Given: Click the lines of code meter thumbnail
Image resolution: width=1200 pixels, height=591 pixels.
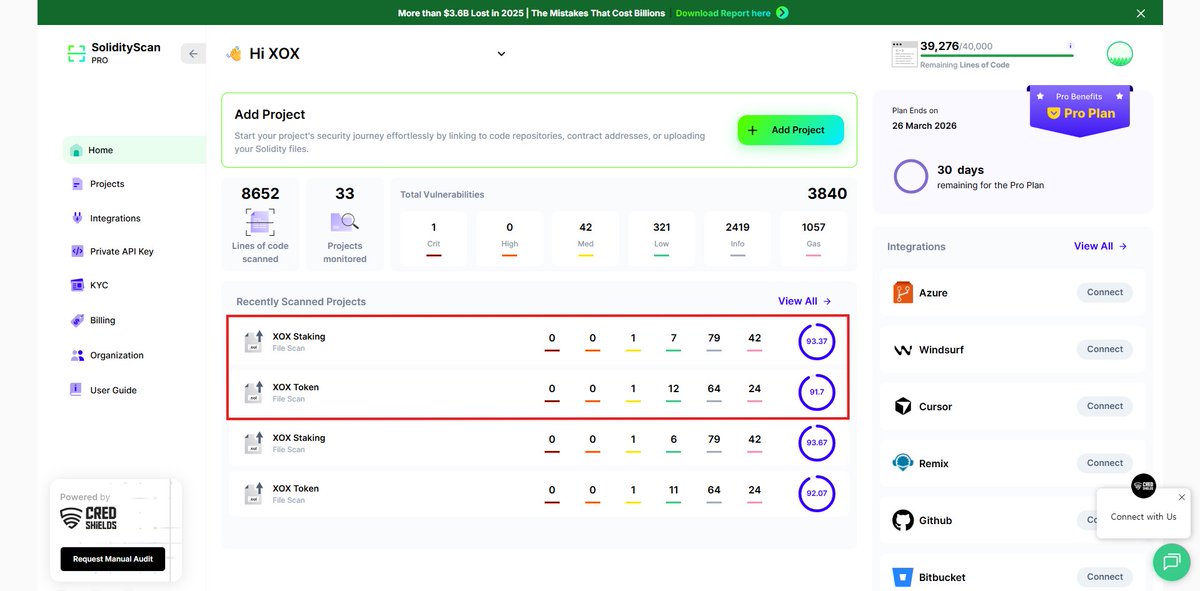Looking at the screenshot, I should [x=904, y=54].
